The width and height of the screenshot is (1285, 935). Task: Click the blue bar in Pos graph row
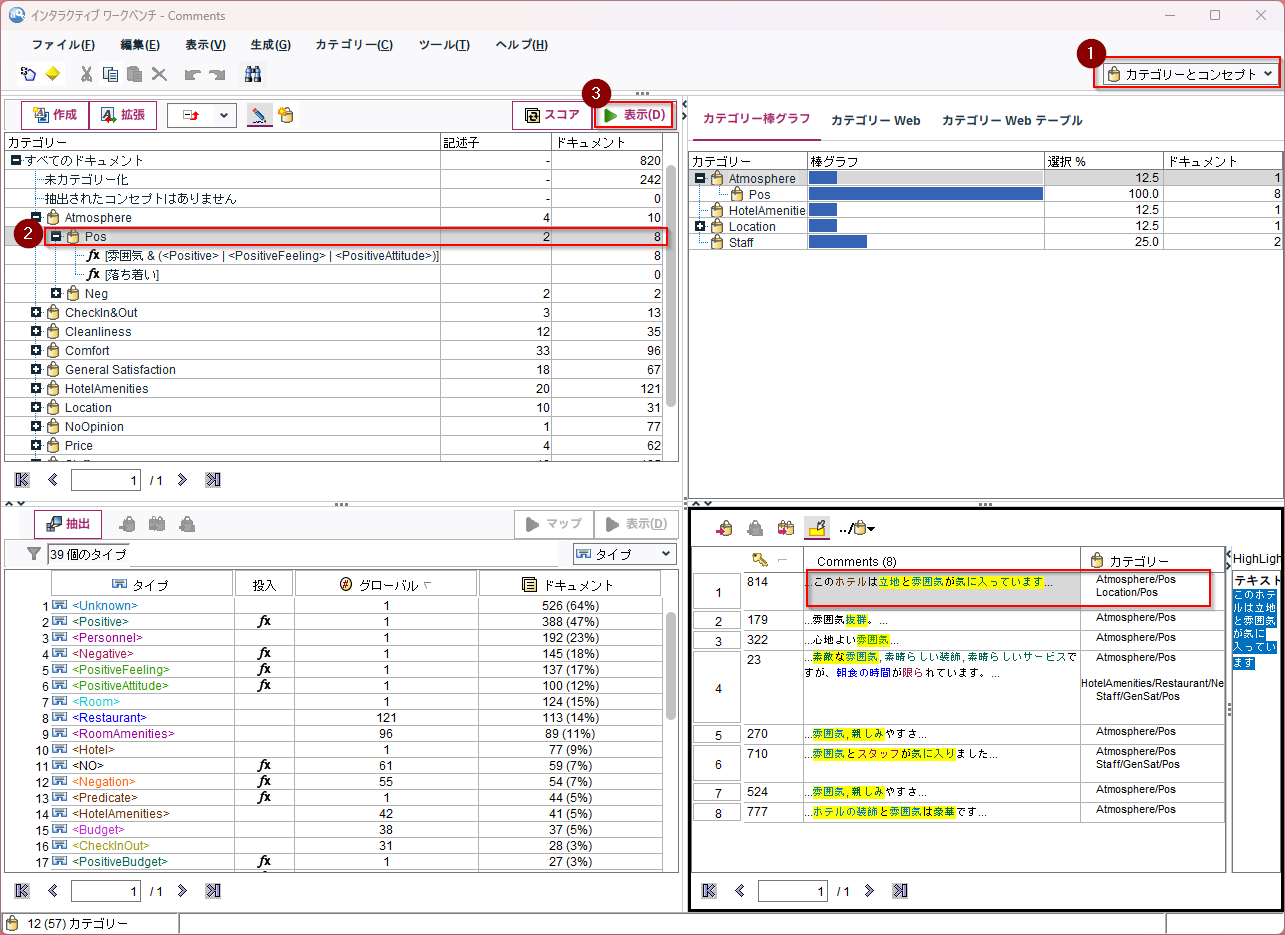point(925,194)
